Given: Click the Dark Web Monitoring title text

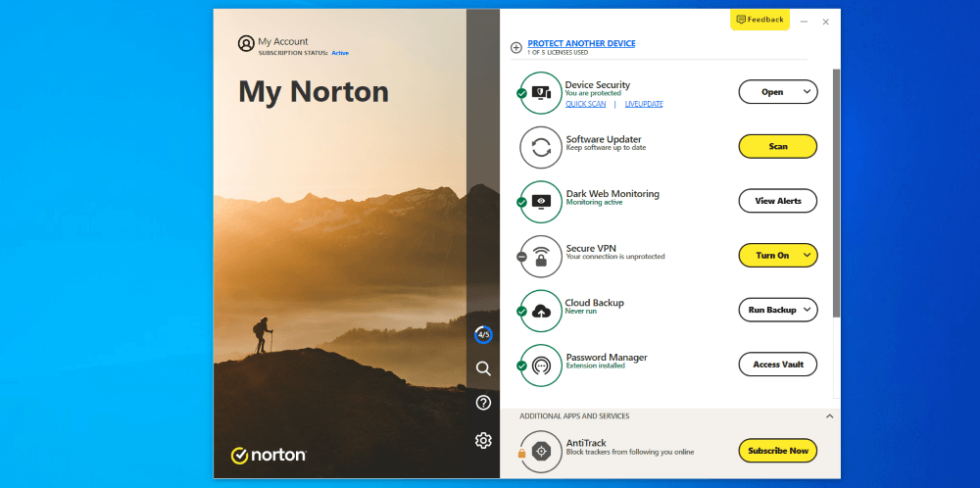Looking at the screenshot, I should (612, 194).
